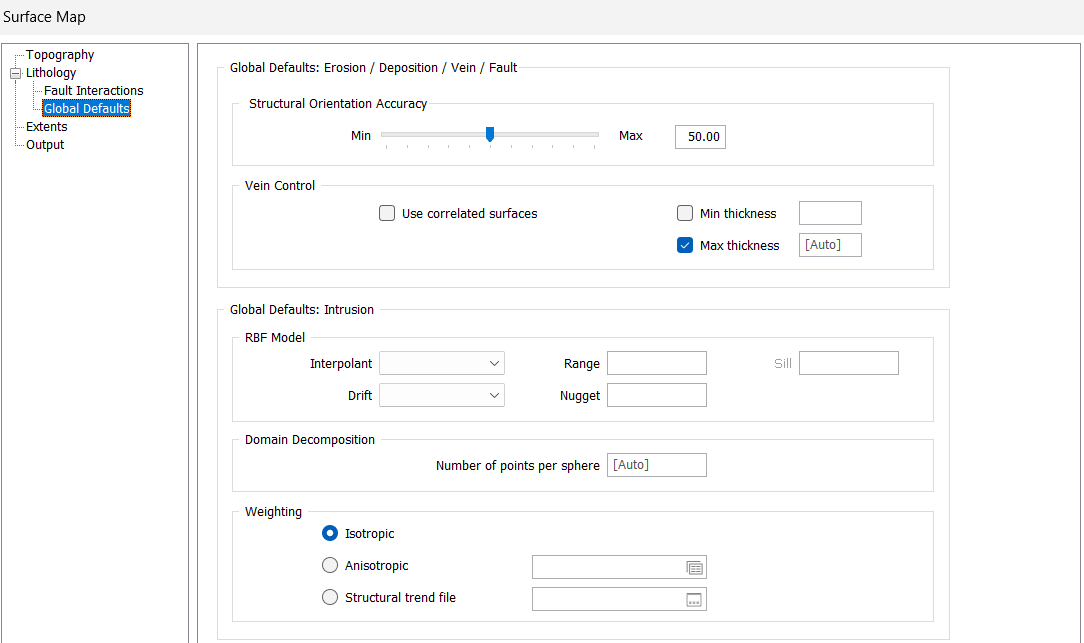
Task: Open the Output section
Action: click(45, 145)
